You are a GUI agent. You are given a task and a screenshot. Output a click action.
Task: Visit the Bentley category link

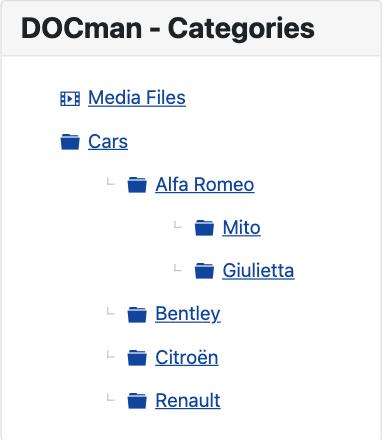click(188, 314)
